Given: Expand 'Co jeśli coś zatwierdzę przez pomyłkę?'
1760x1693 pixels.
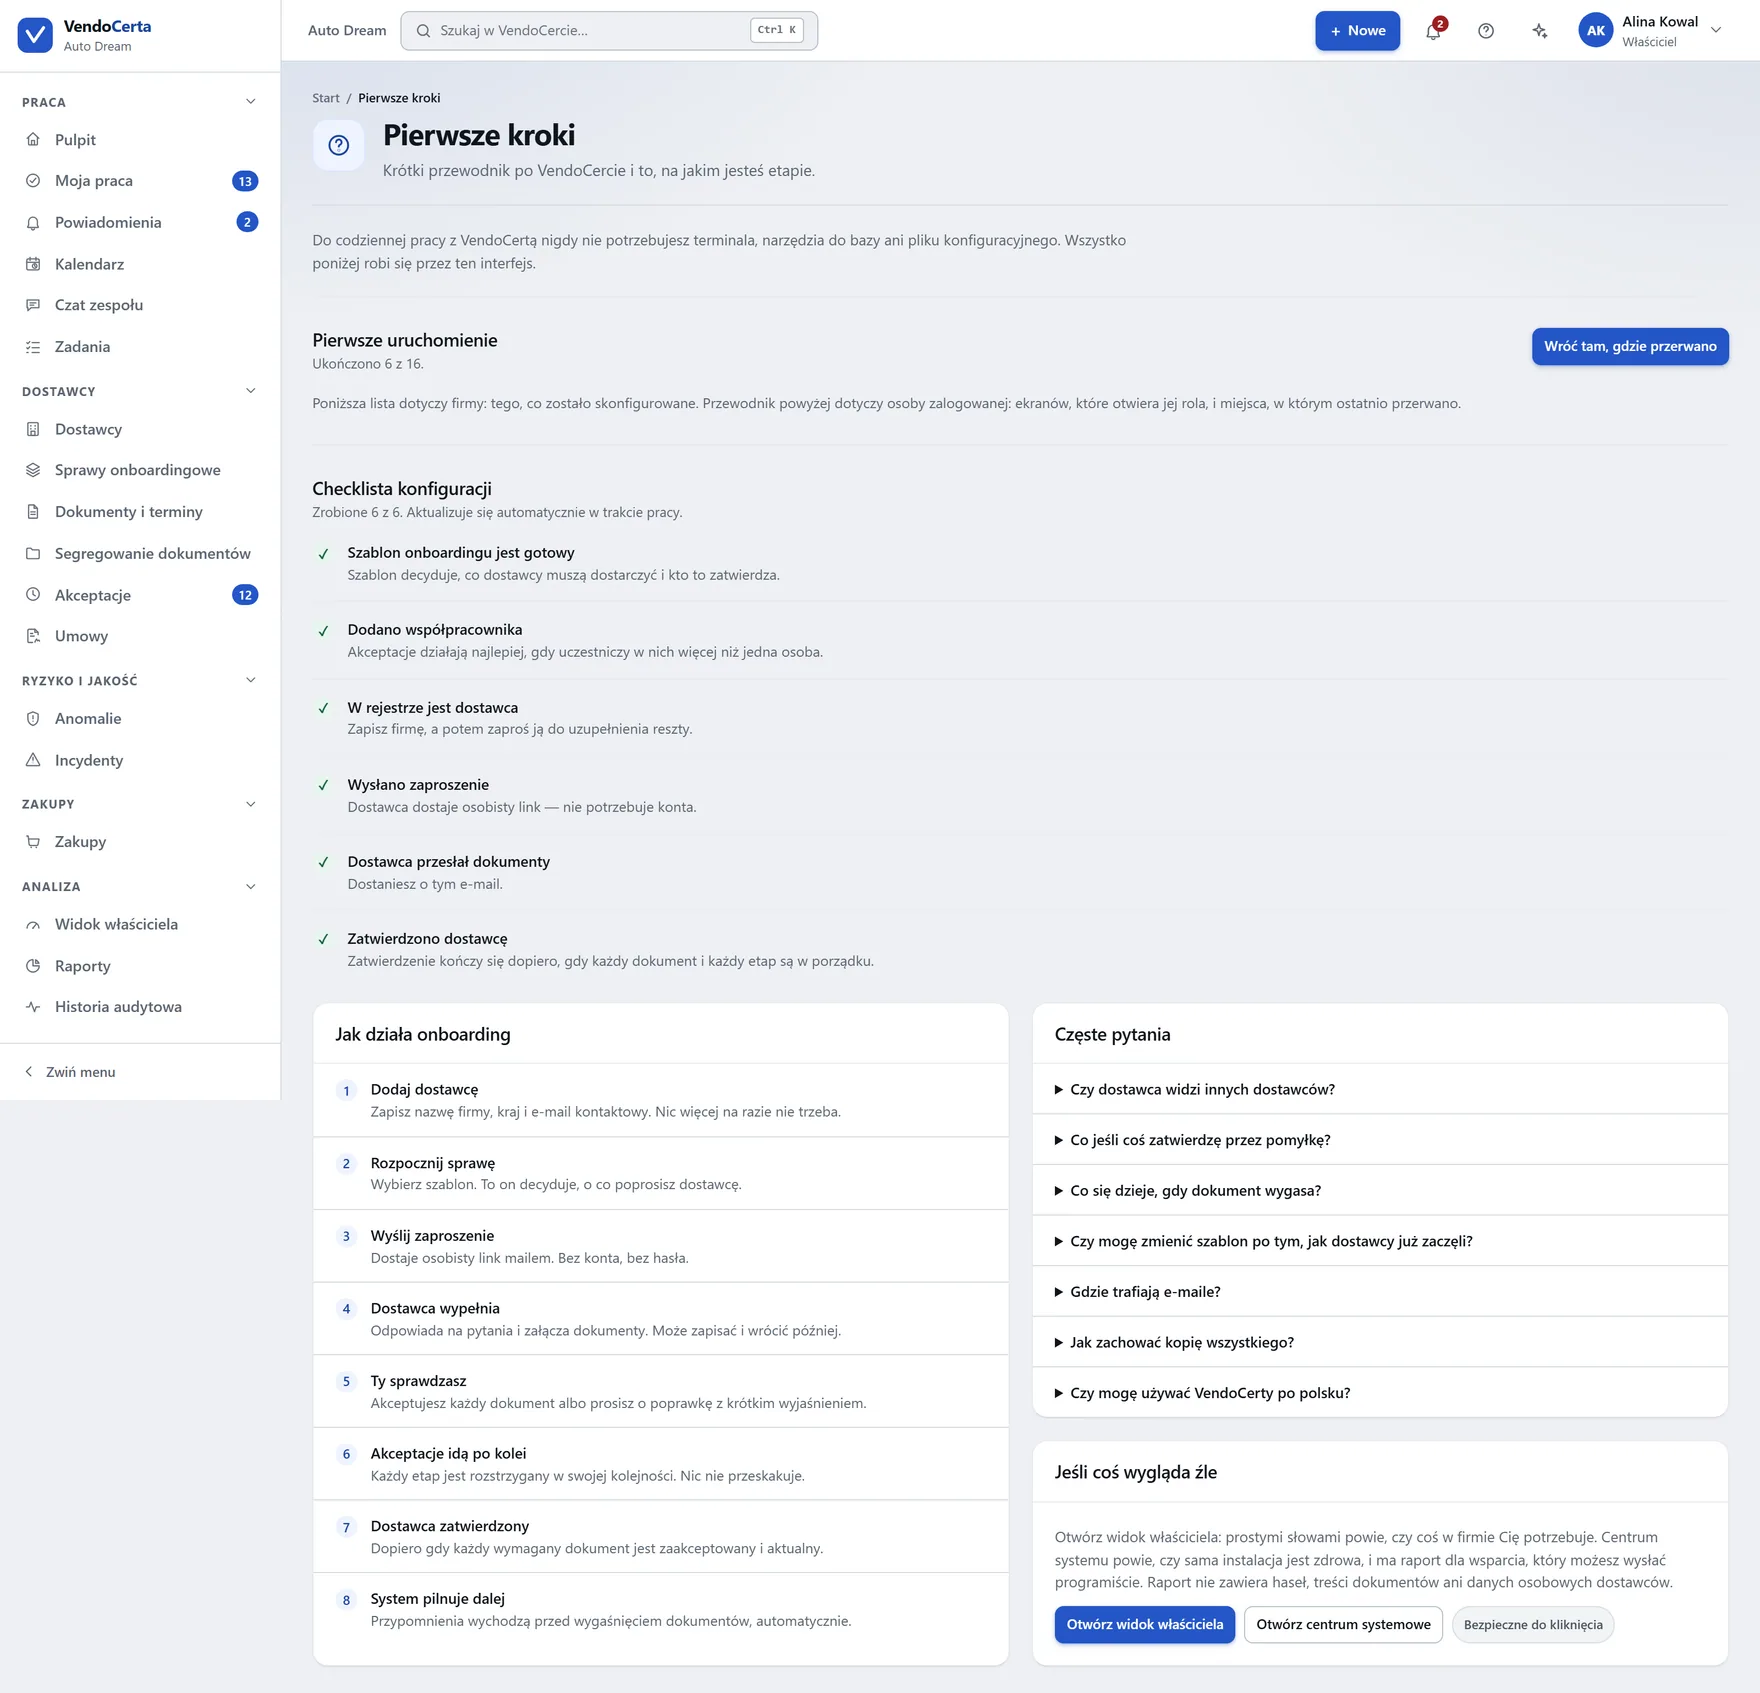Looking at the screenshot, I should [1380, 1140].
